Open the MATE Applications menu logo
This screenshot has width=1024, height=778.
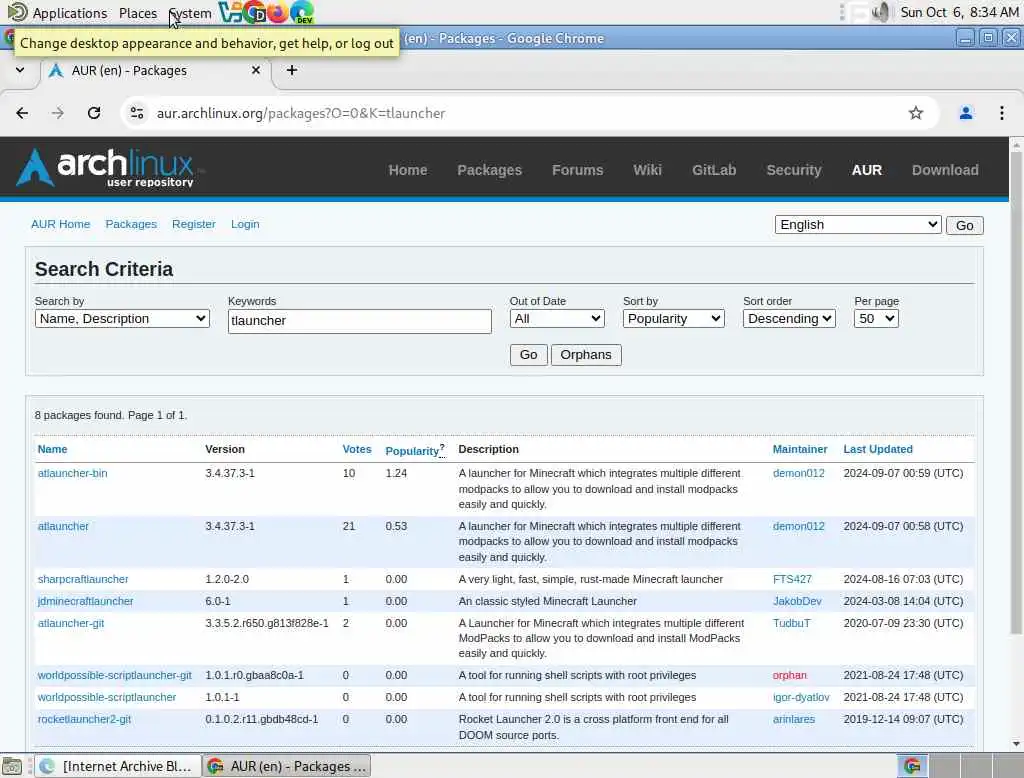pyautogui.click(x=18, y=12)
